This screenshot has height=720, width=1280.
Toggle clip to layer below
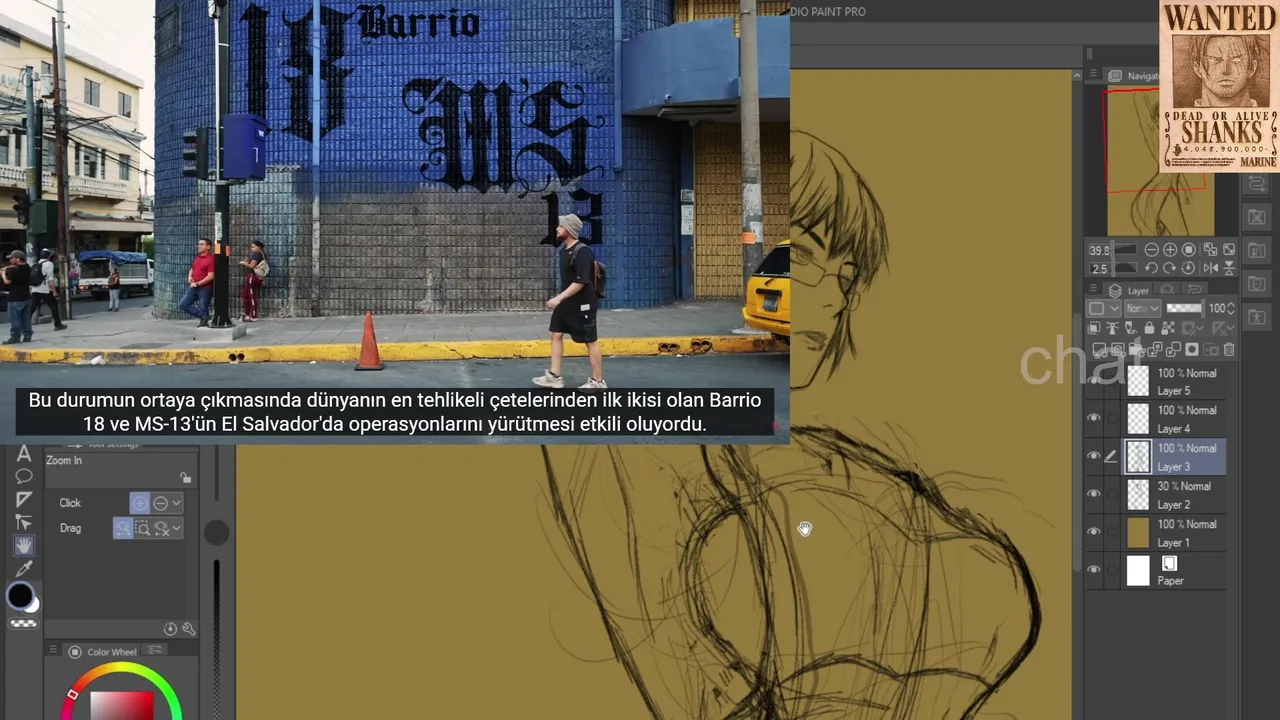[1095, 328]
